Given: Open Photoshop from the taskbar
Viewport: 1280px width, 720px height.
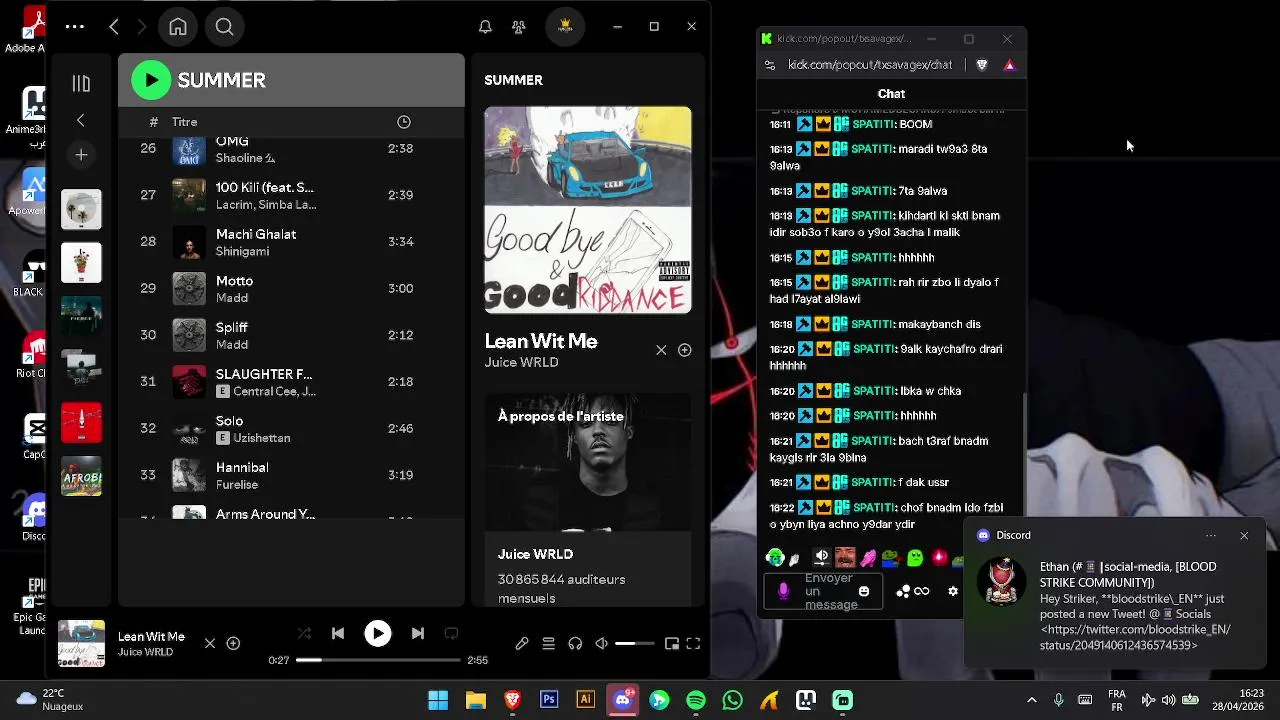Looking at the screenshot, I should (x=549, y=700).
